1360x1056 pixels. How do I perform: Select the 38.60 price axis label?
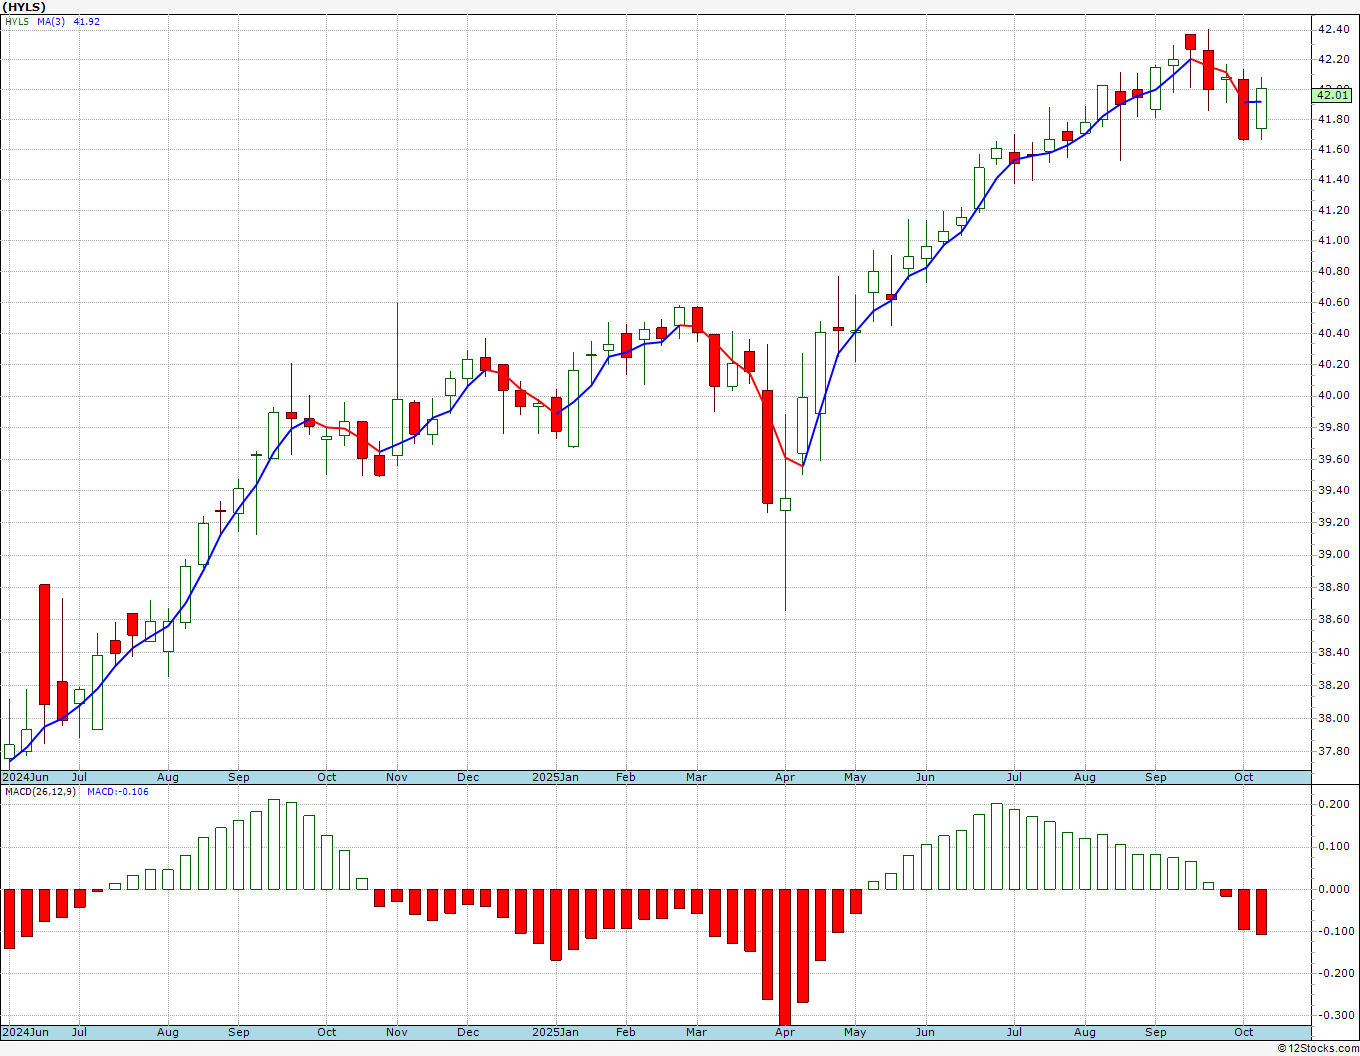[x=1333, y=620]
